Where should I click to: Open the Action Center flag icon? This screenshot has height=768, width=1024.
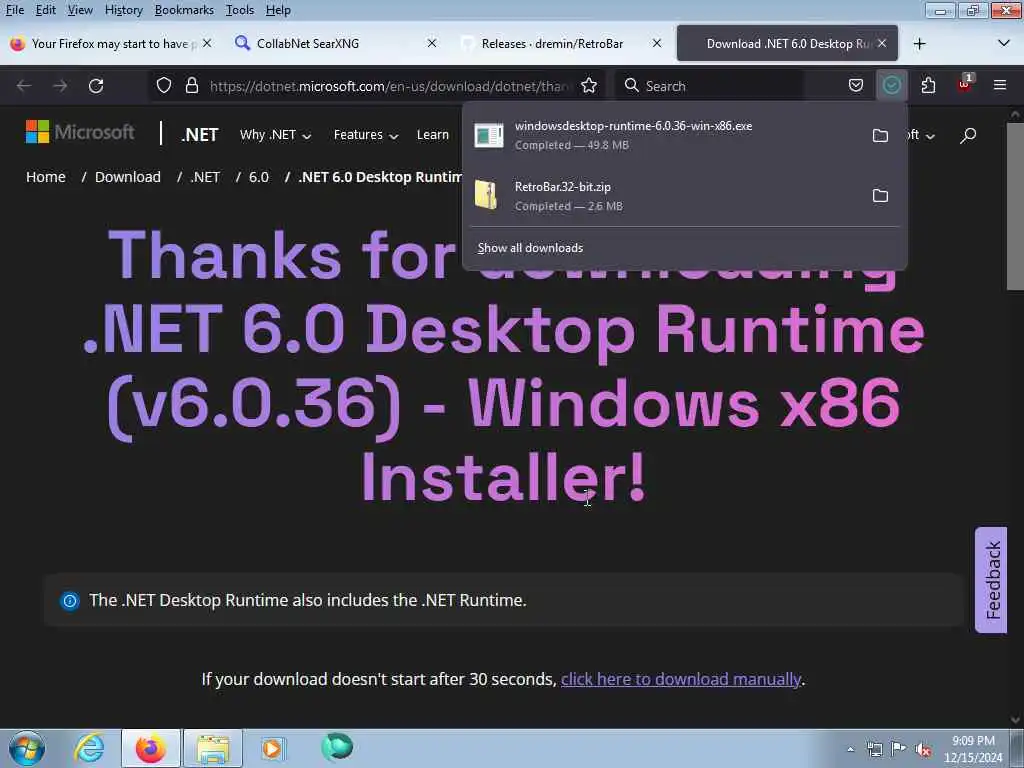[x=899, y=749]
